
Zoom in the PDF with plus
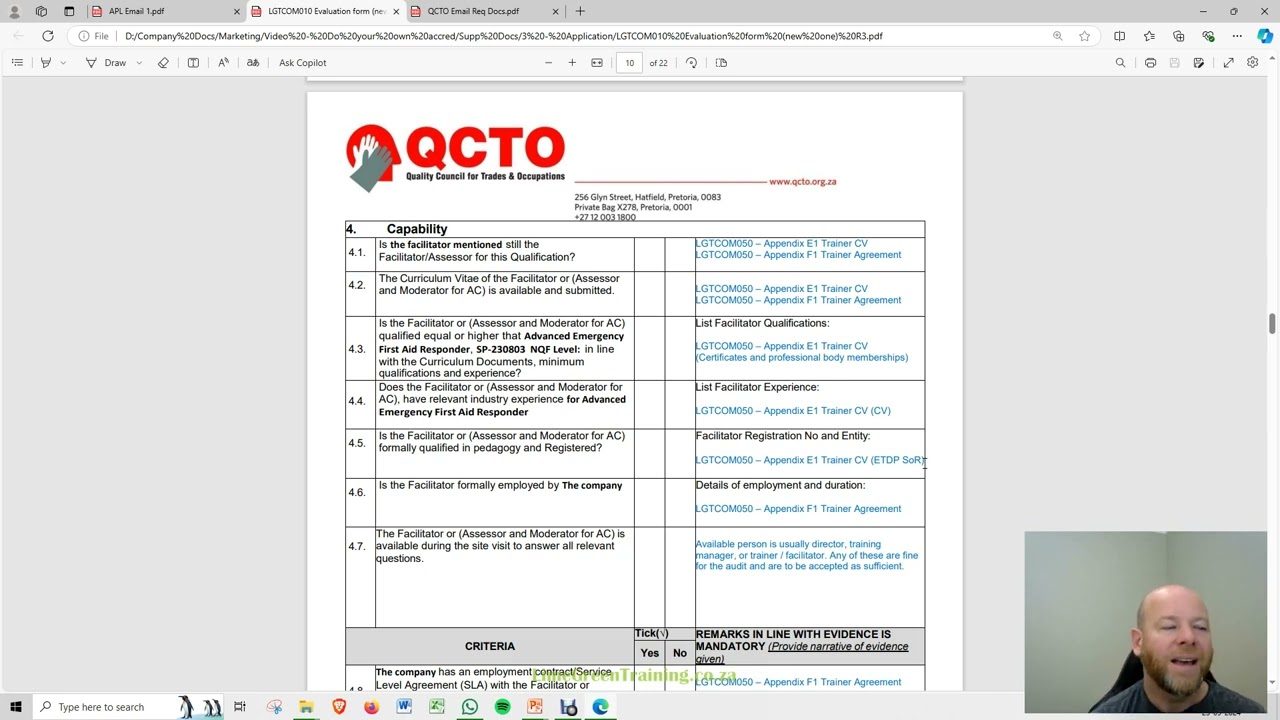(x=572, y=62)
